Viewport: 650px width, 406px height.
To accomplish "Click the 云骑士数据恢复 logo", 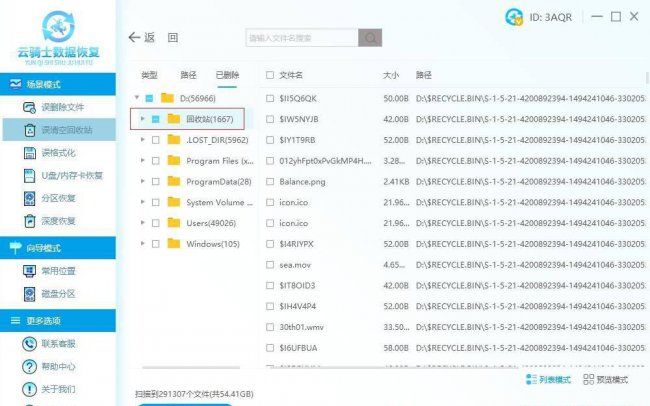I will coord(58,38).
